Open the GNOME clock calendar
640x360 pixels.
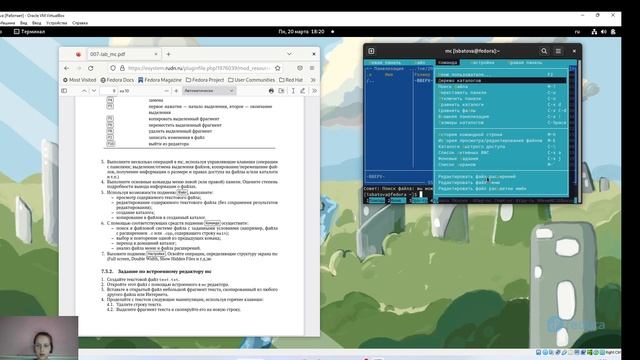[301, 31]
